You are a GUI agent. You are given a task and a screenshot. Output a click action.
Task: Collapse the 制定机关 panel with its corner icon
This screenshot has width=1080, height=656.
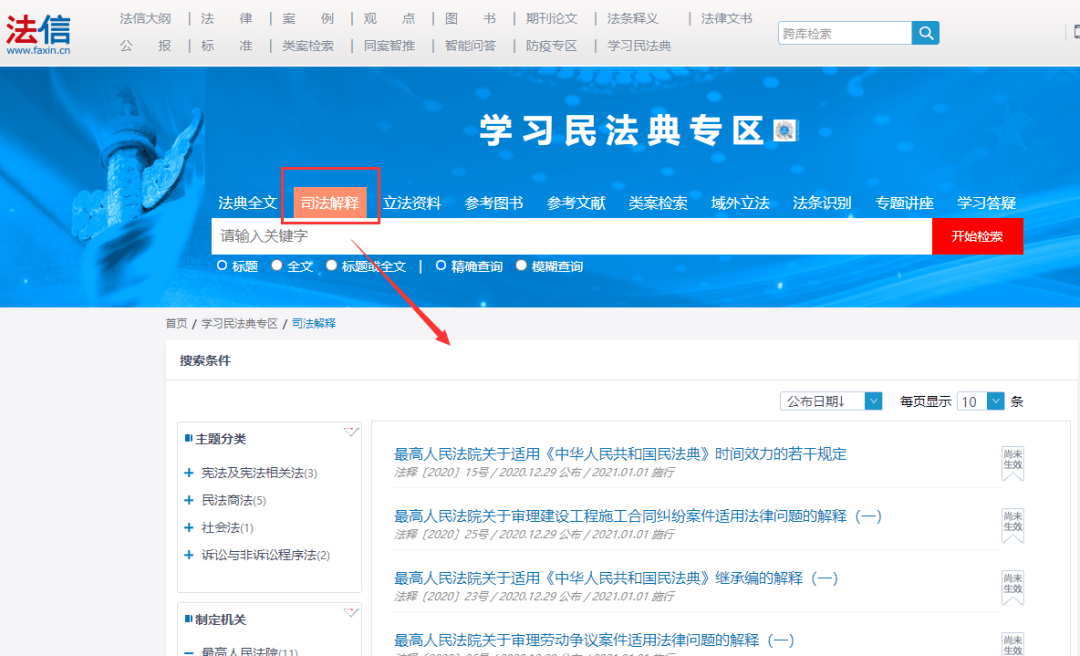point(351,612)
